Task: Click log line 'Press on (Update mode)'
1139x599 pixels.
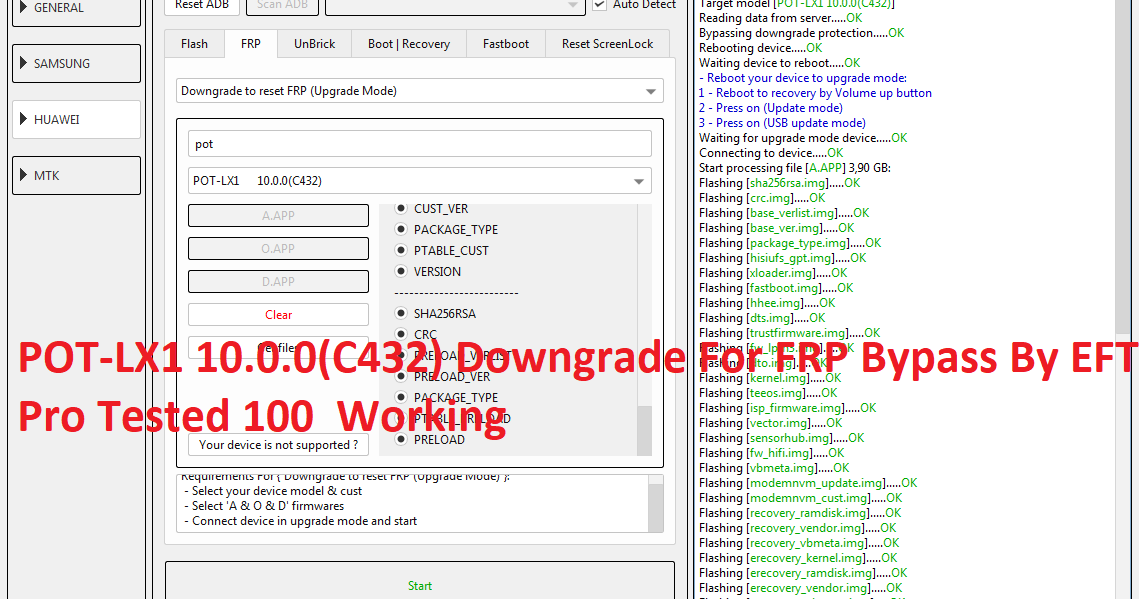Action: tap(771, 108)
